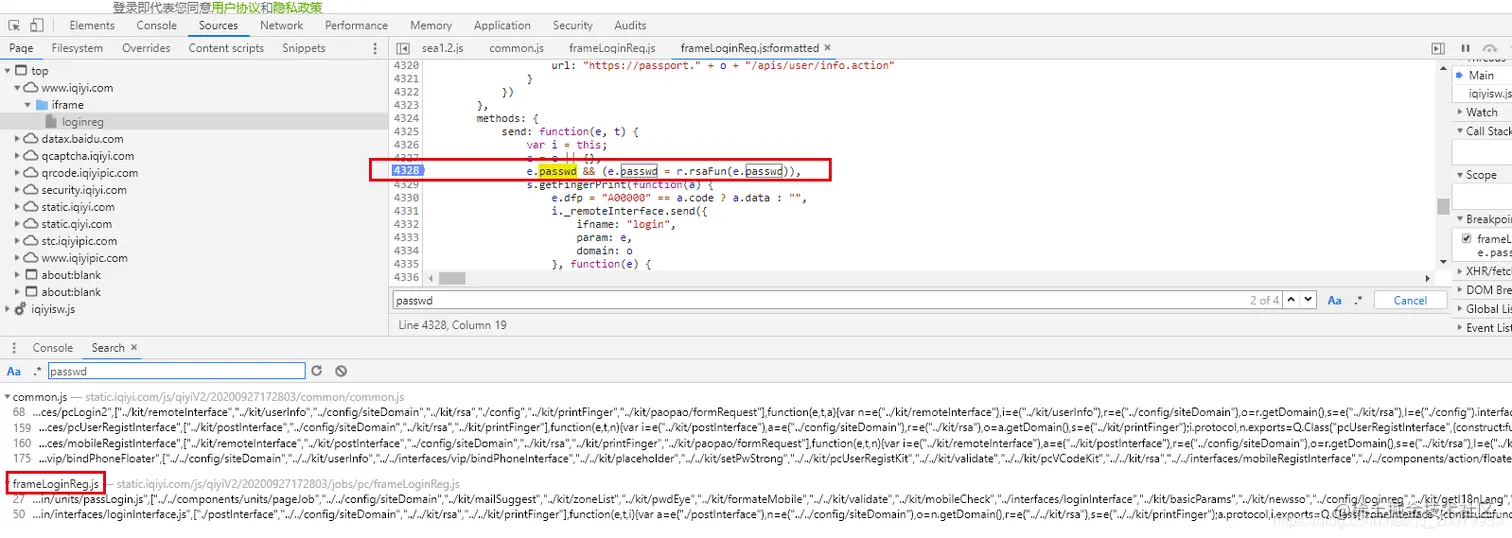Select the Filesystem navigator tab
1512x538 pixels.
(x=77, y=48)
